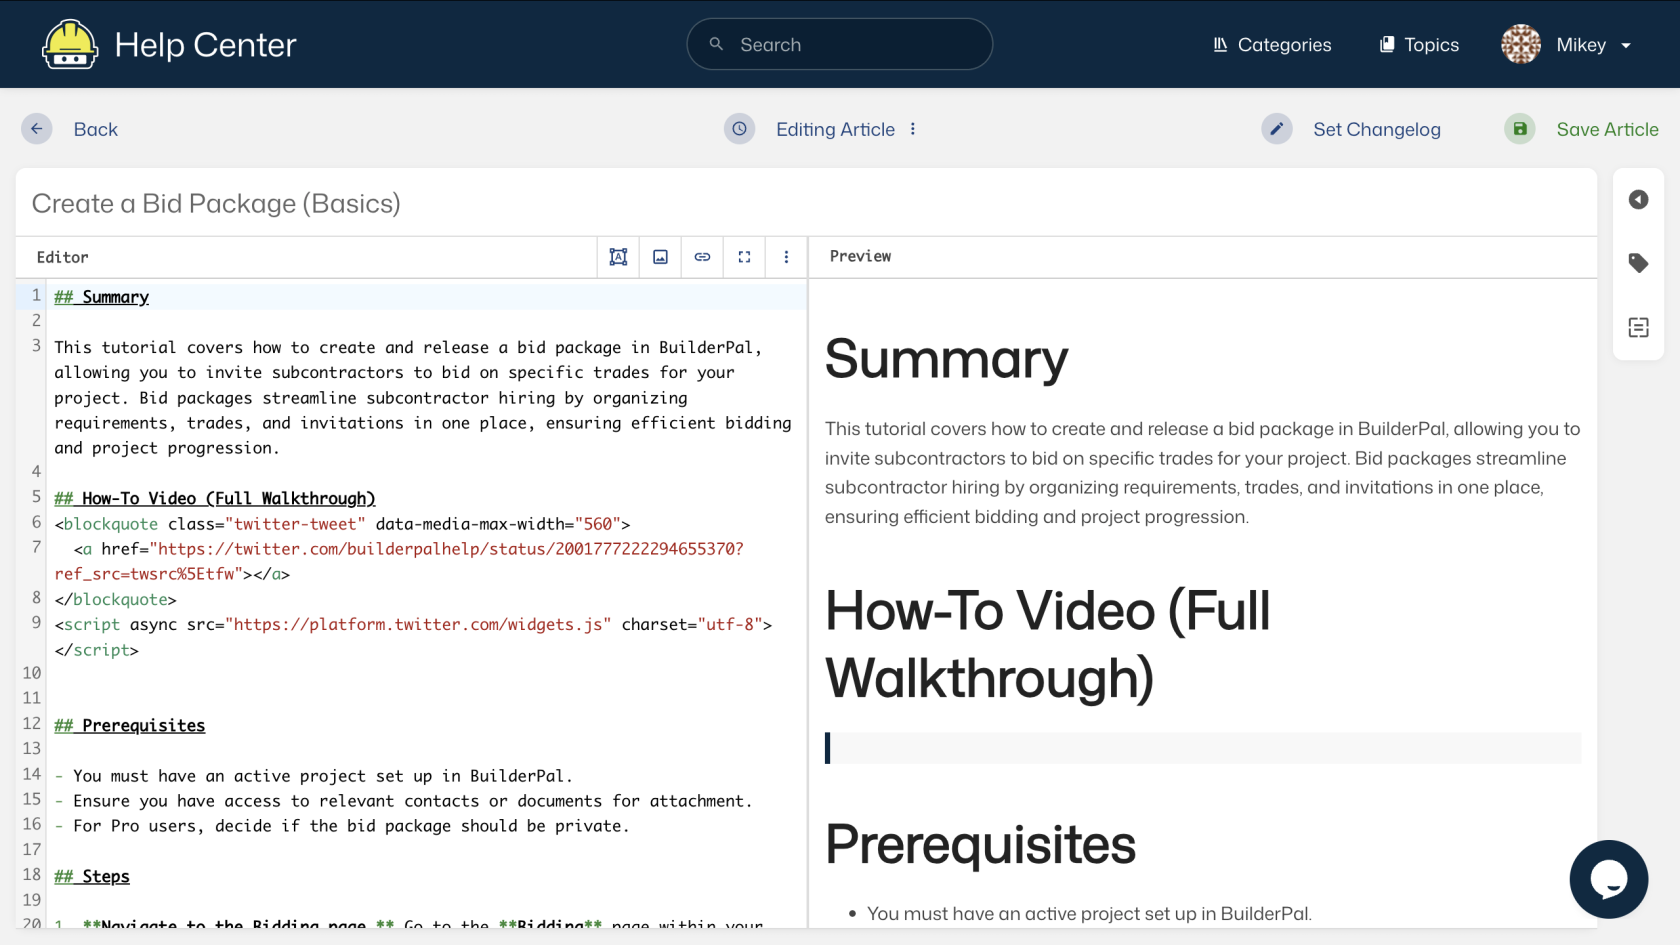Open the Editing Article options menu

point(913,129)
